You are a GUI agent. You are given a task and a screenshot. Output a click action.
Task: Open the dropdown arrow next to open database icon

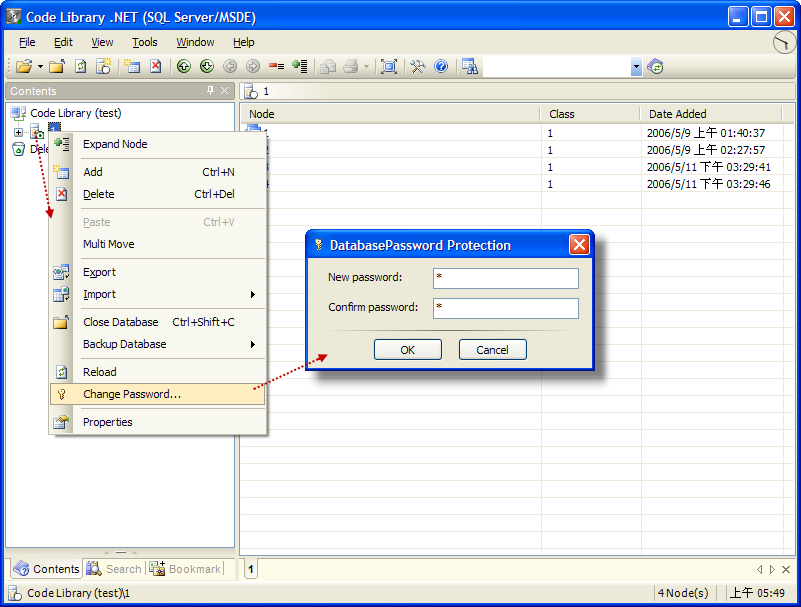40,66
